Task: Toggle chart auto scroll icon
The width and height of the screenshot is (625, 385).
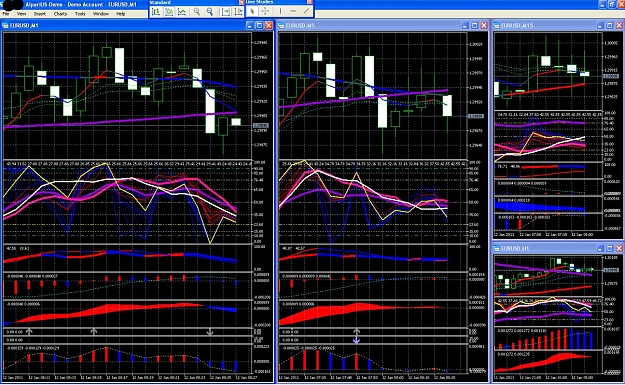Action: coord(226,12)
